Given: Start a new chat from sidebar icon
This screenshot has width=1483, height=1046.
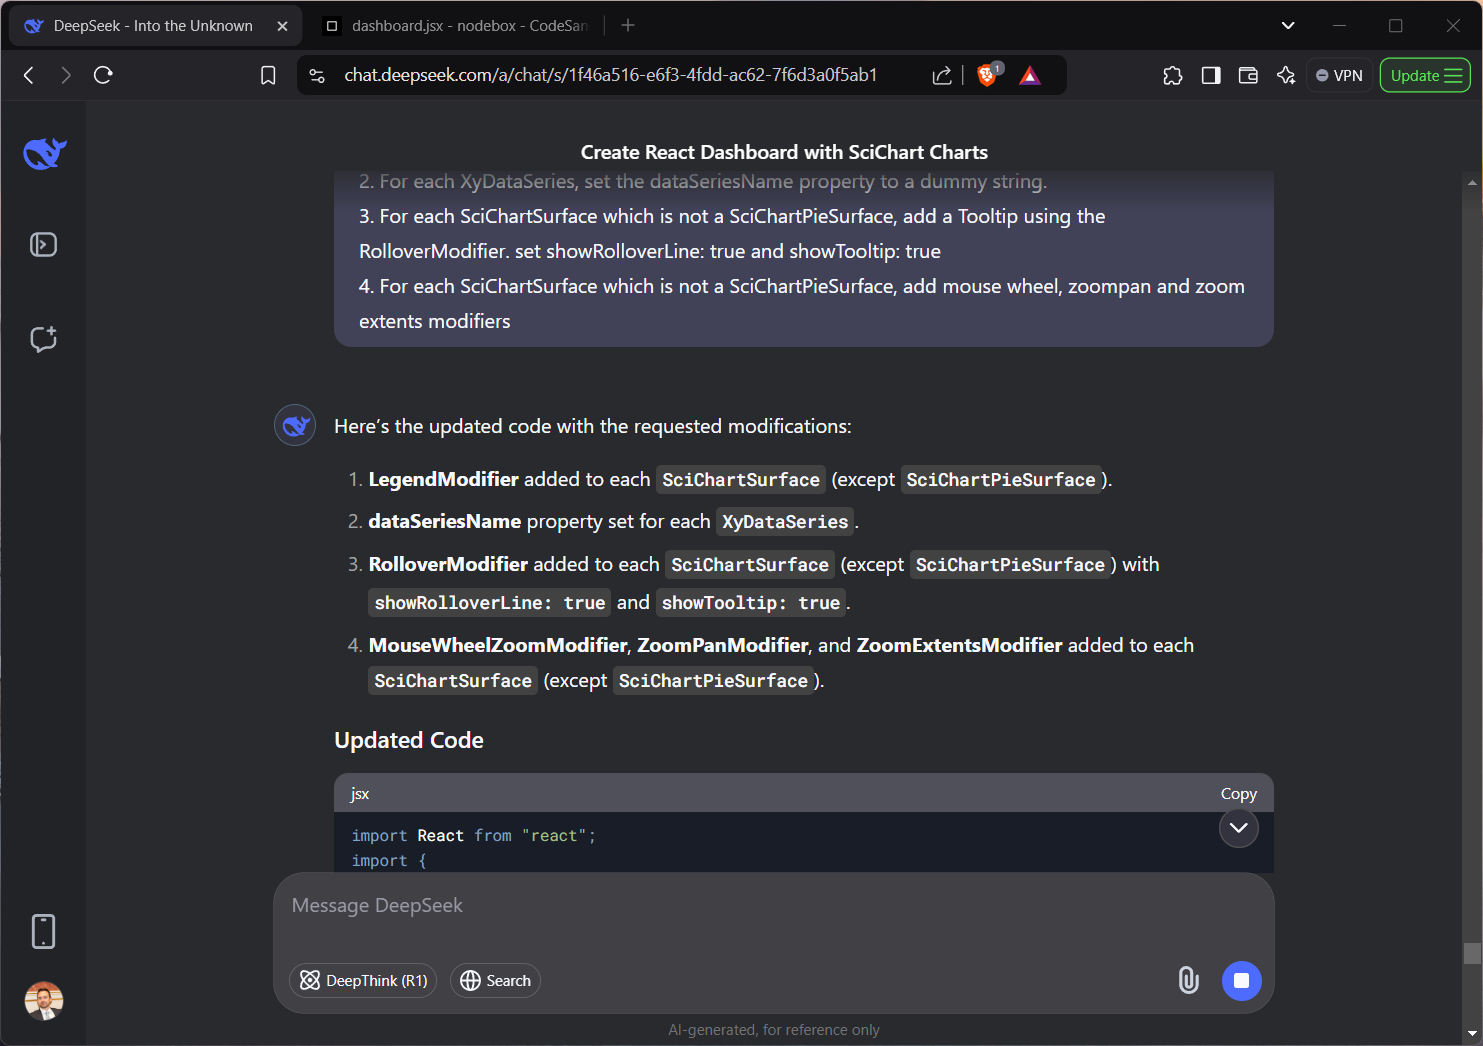Looking at the screenshot, I should coord(44,339).
